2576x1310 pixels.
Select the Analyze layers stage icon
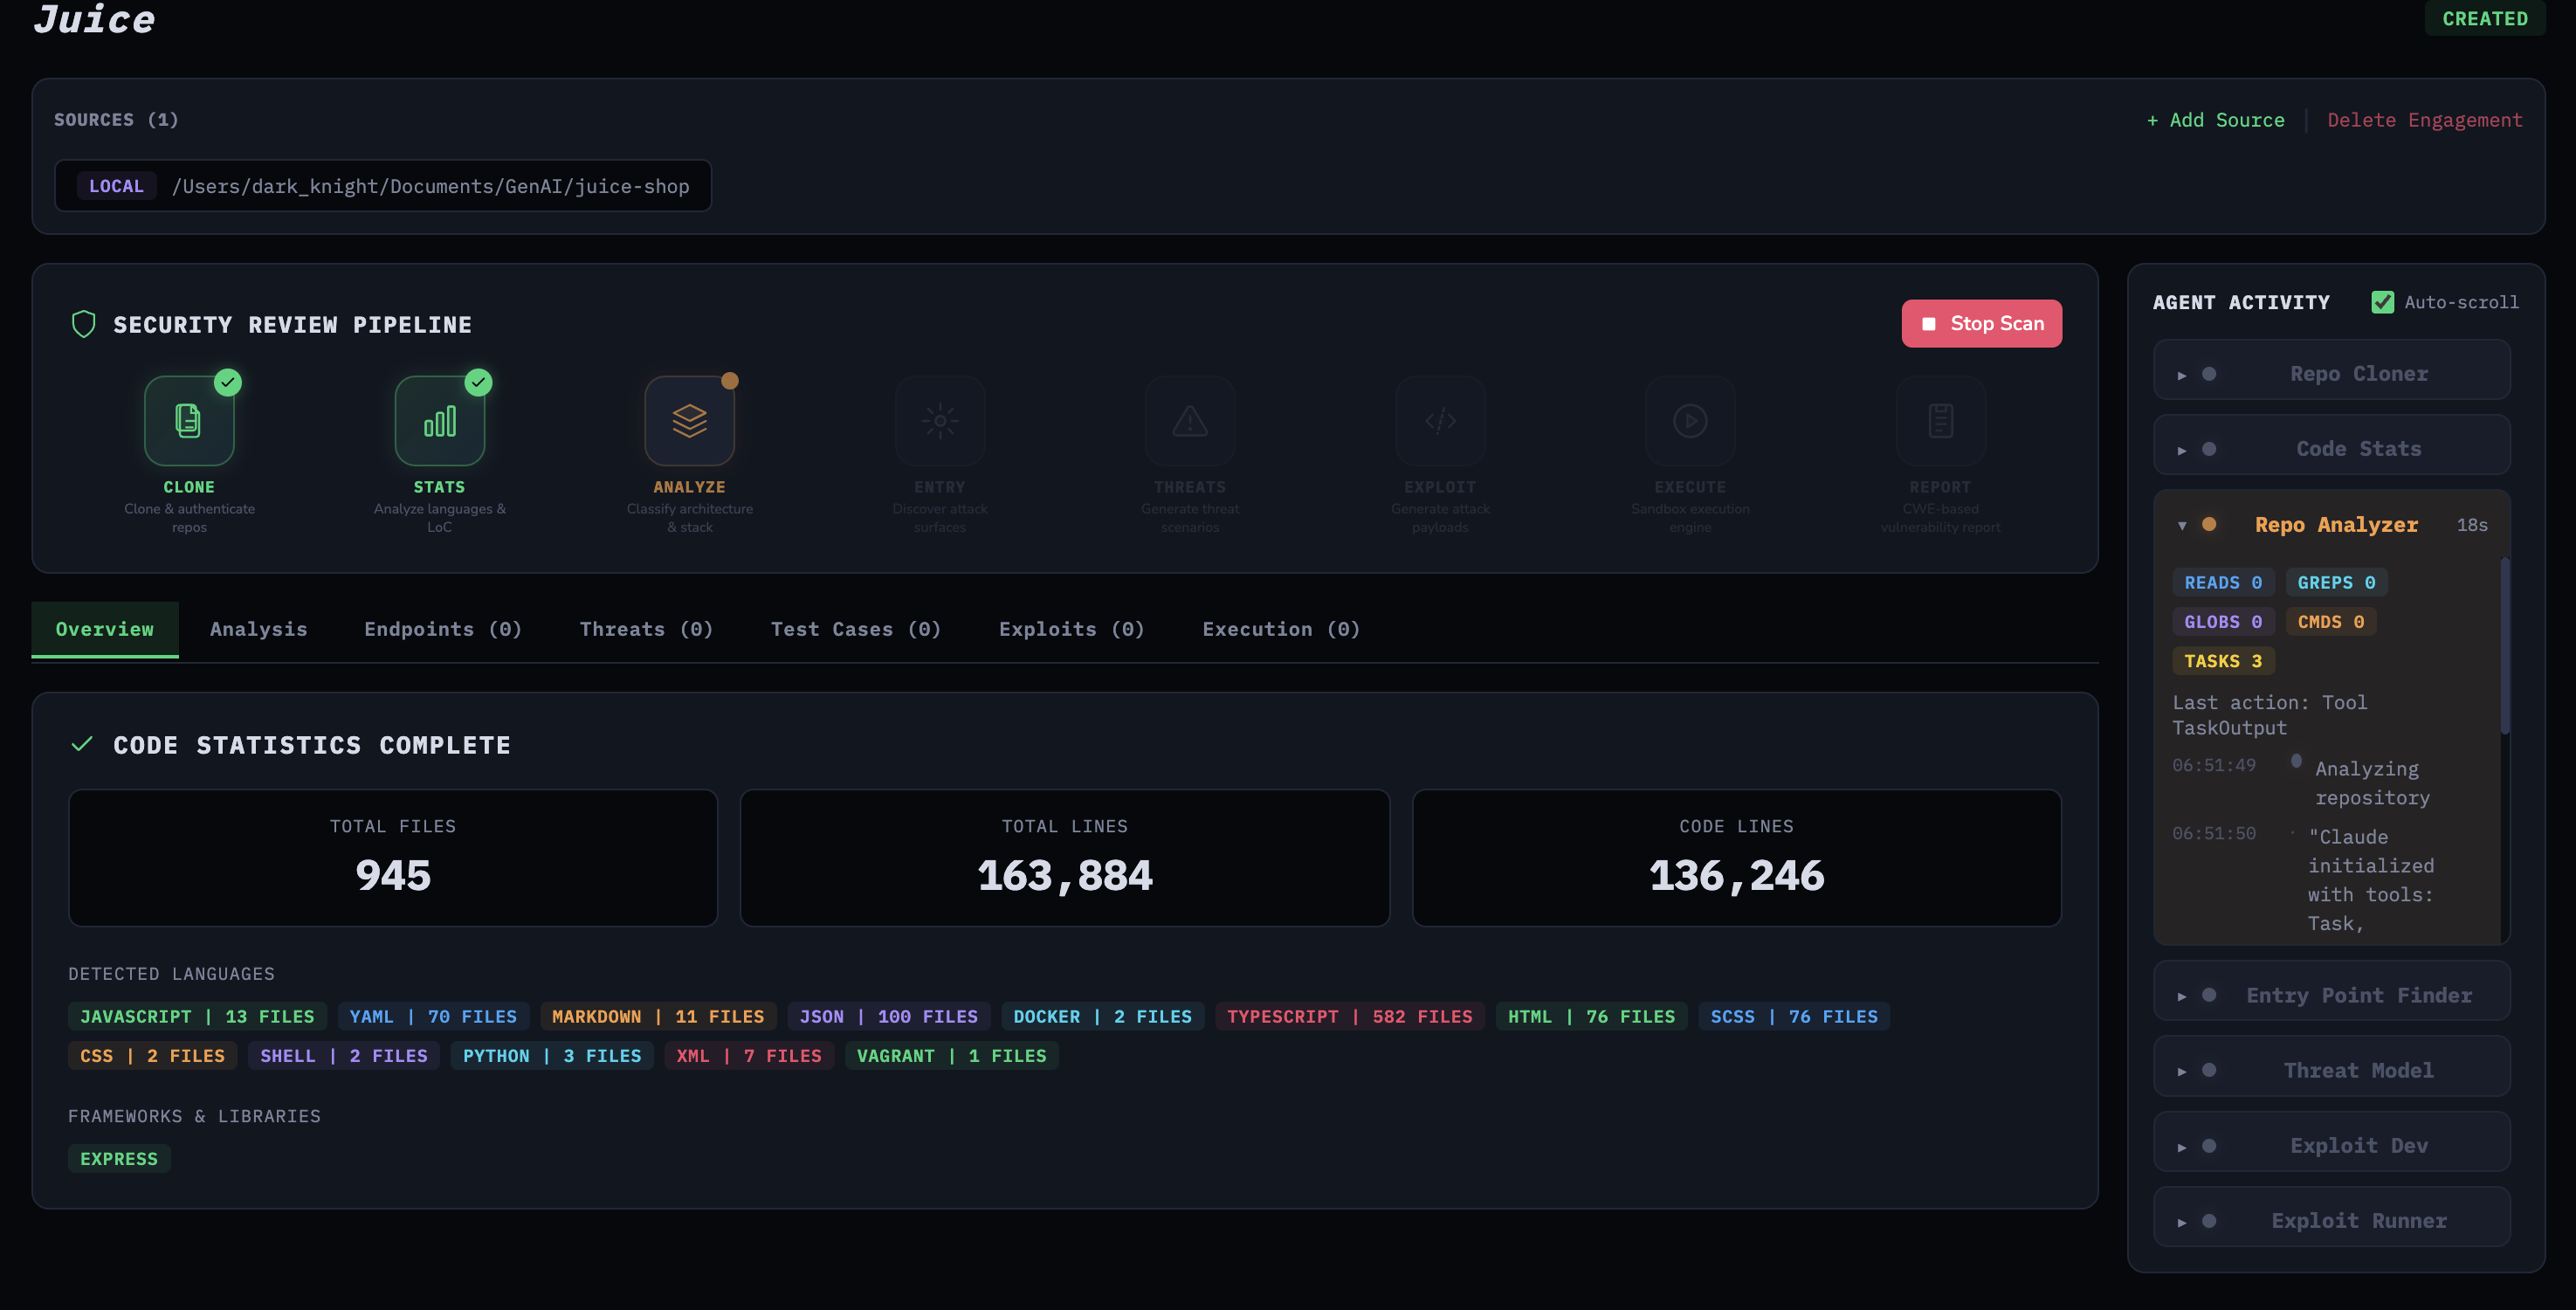point(689,421)
